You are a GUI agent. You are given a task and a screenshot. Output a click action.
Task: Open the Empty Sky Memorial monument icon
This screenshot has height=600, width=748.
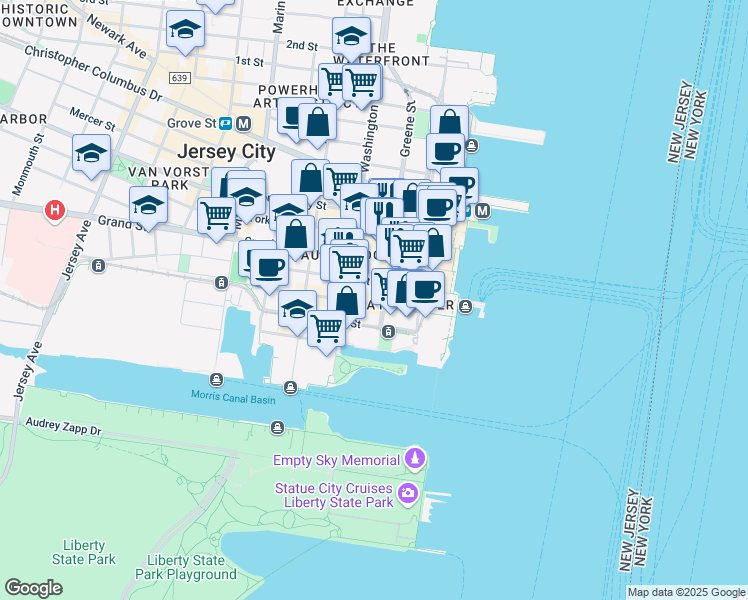click(x=415, y=459)
